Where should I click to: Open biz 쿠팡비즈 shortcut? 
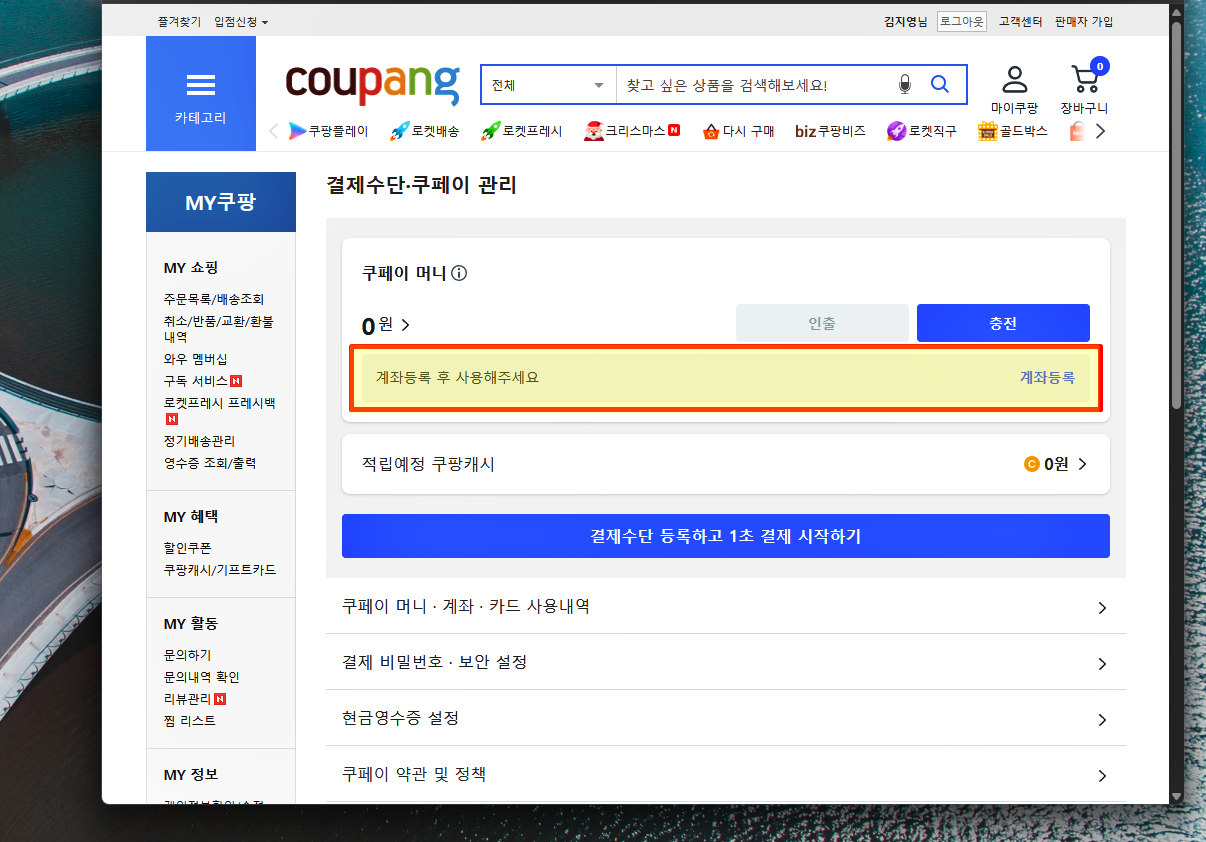point(830,131)
